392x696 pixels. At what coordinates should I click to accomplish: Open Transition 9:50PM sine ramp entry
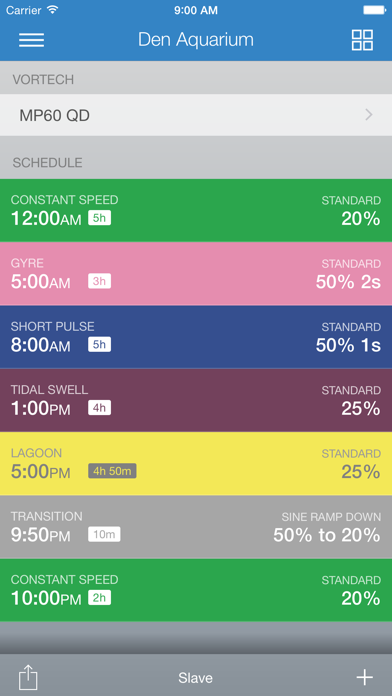pyautogui.click(x=196, y=527)
